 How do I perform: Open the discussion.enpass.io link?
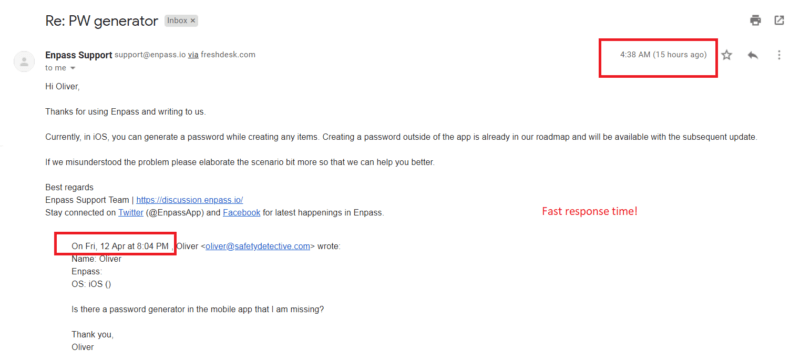pyautogui.click(x=189, y=200)
